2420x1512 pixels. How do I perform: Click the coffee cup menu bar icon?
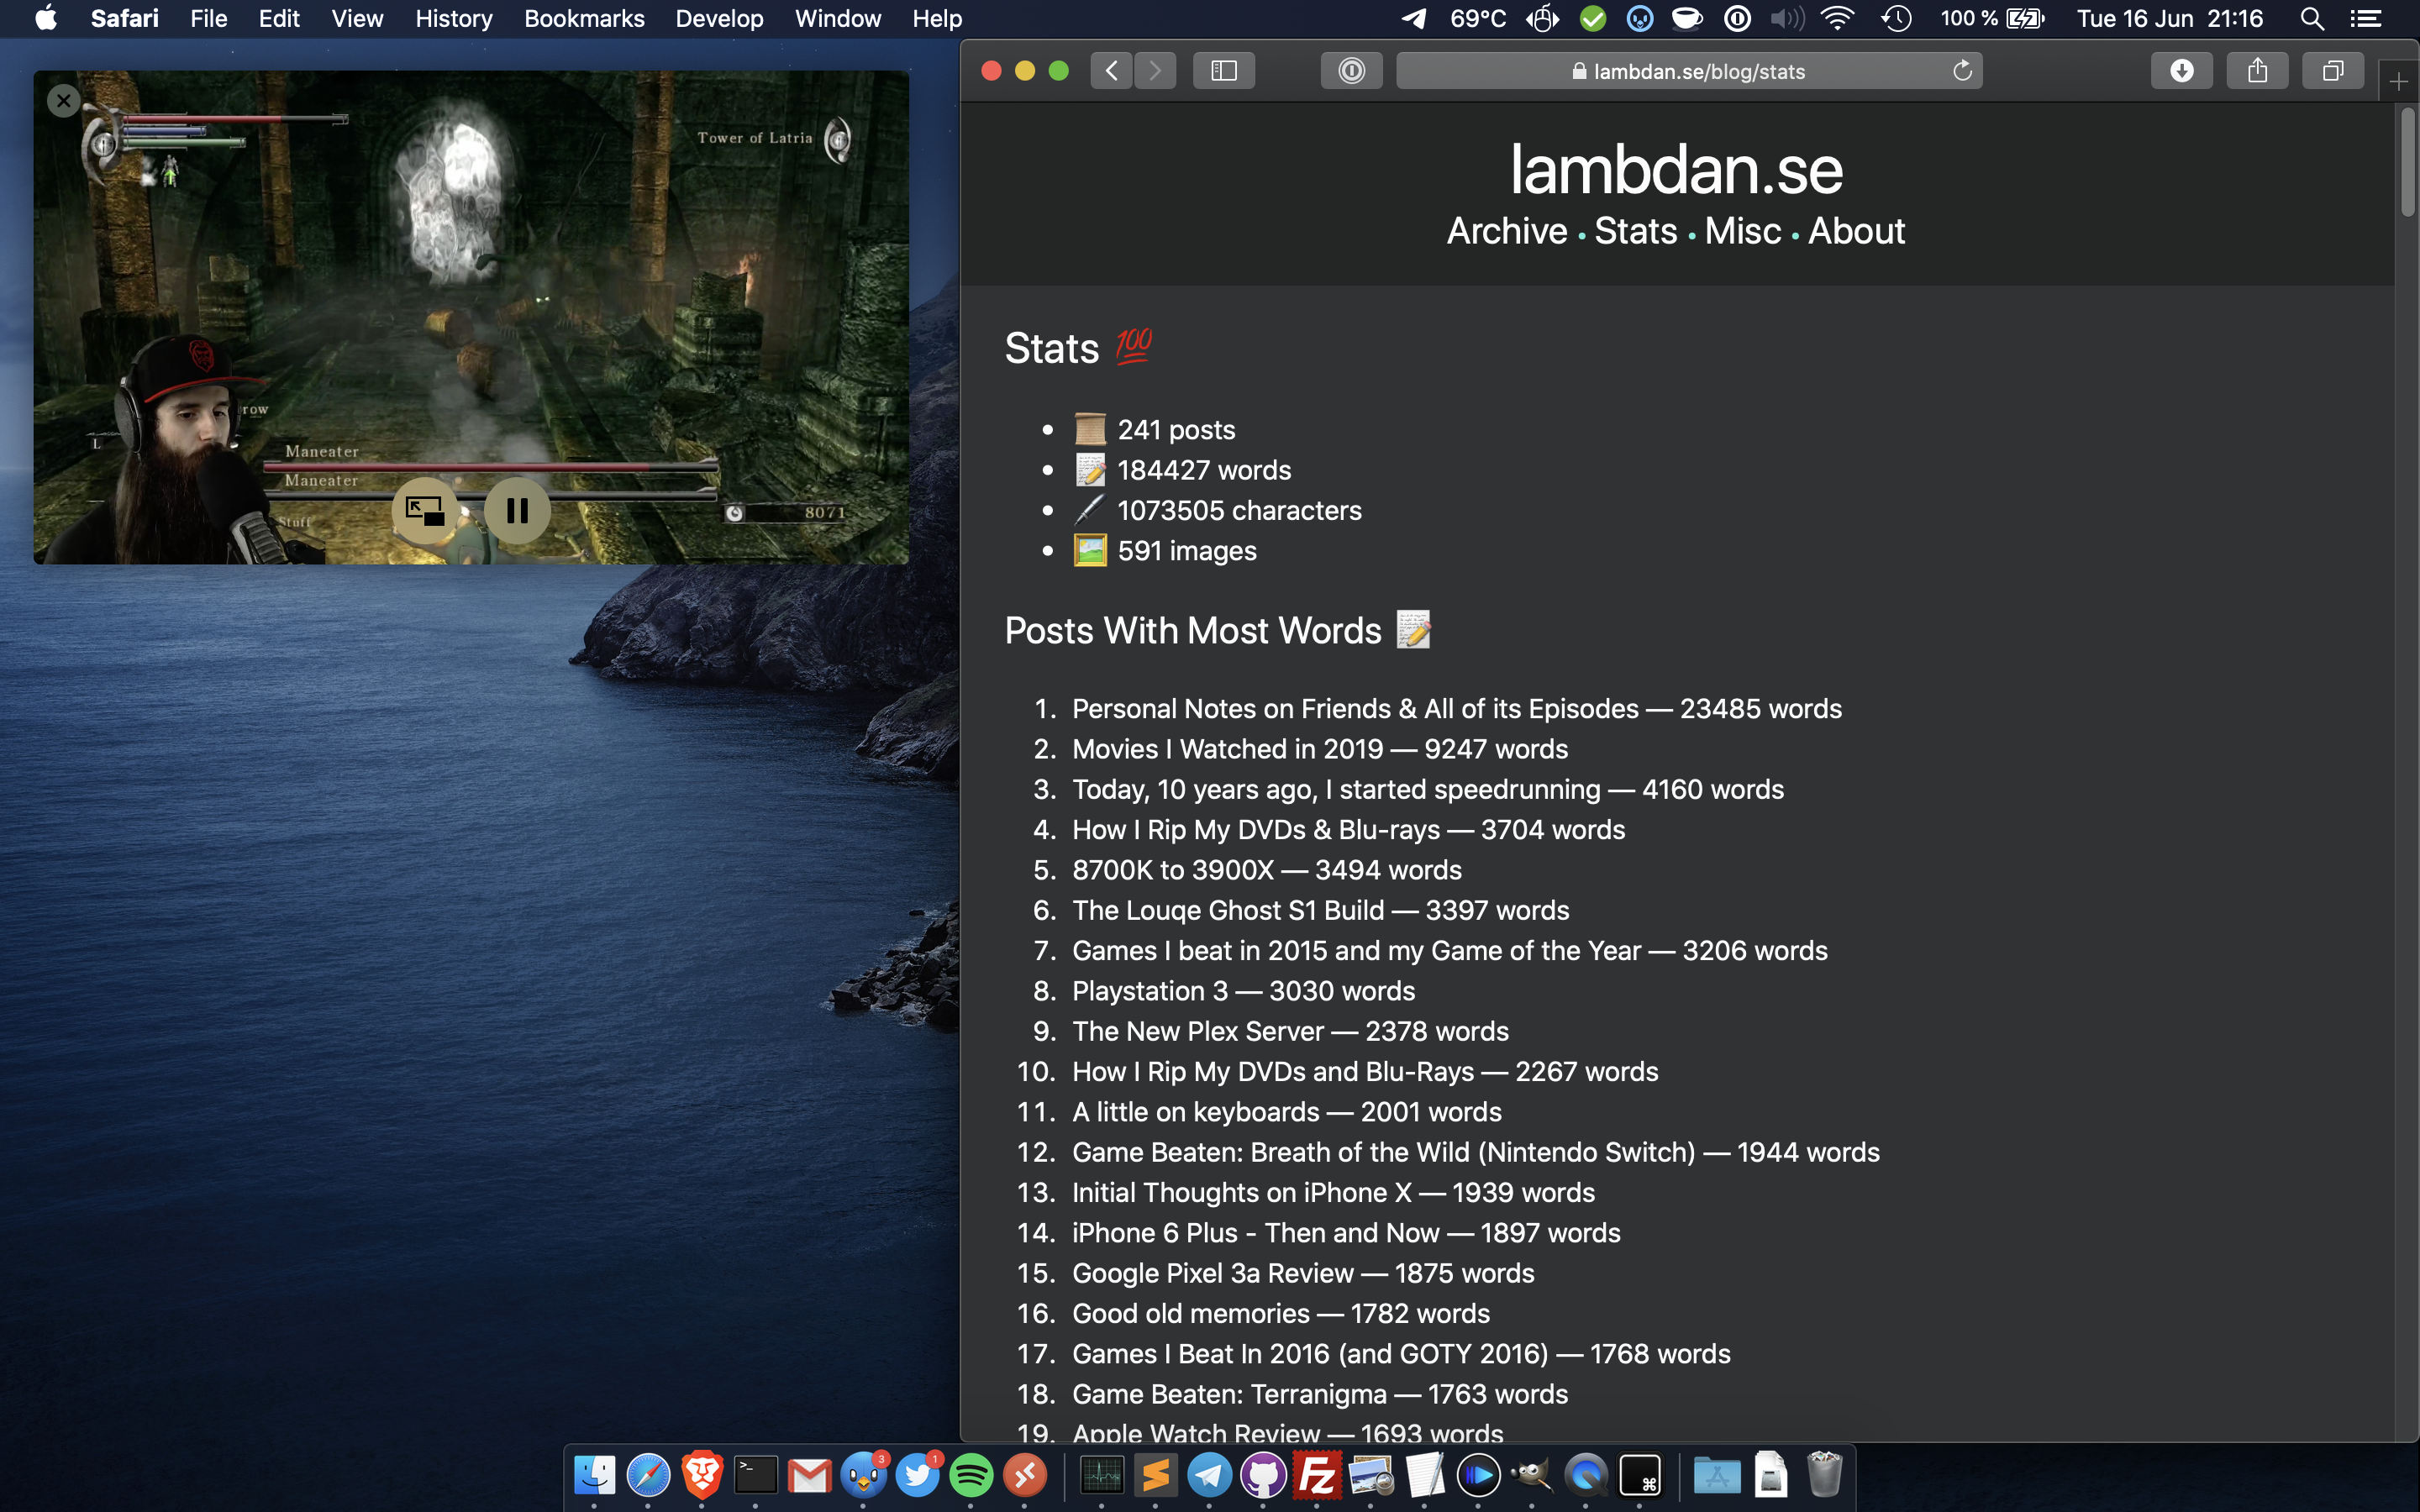click(x=1687, y=18)
